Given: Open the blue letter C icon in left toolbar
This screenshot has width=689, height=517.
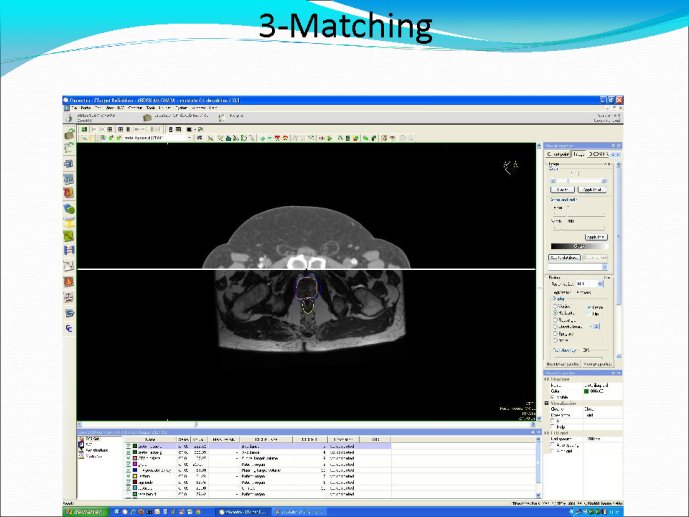Looking at the screenshot, I should [x=69, y=329].
